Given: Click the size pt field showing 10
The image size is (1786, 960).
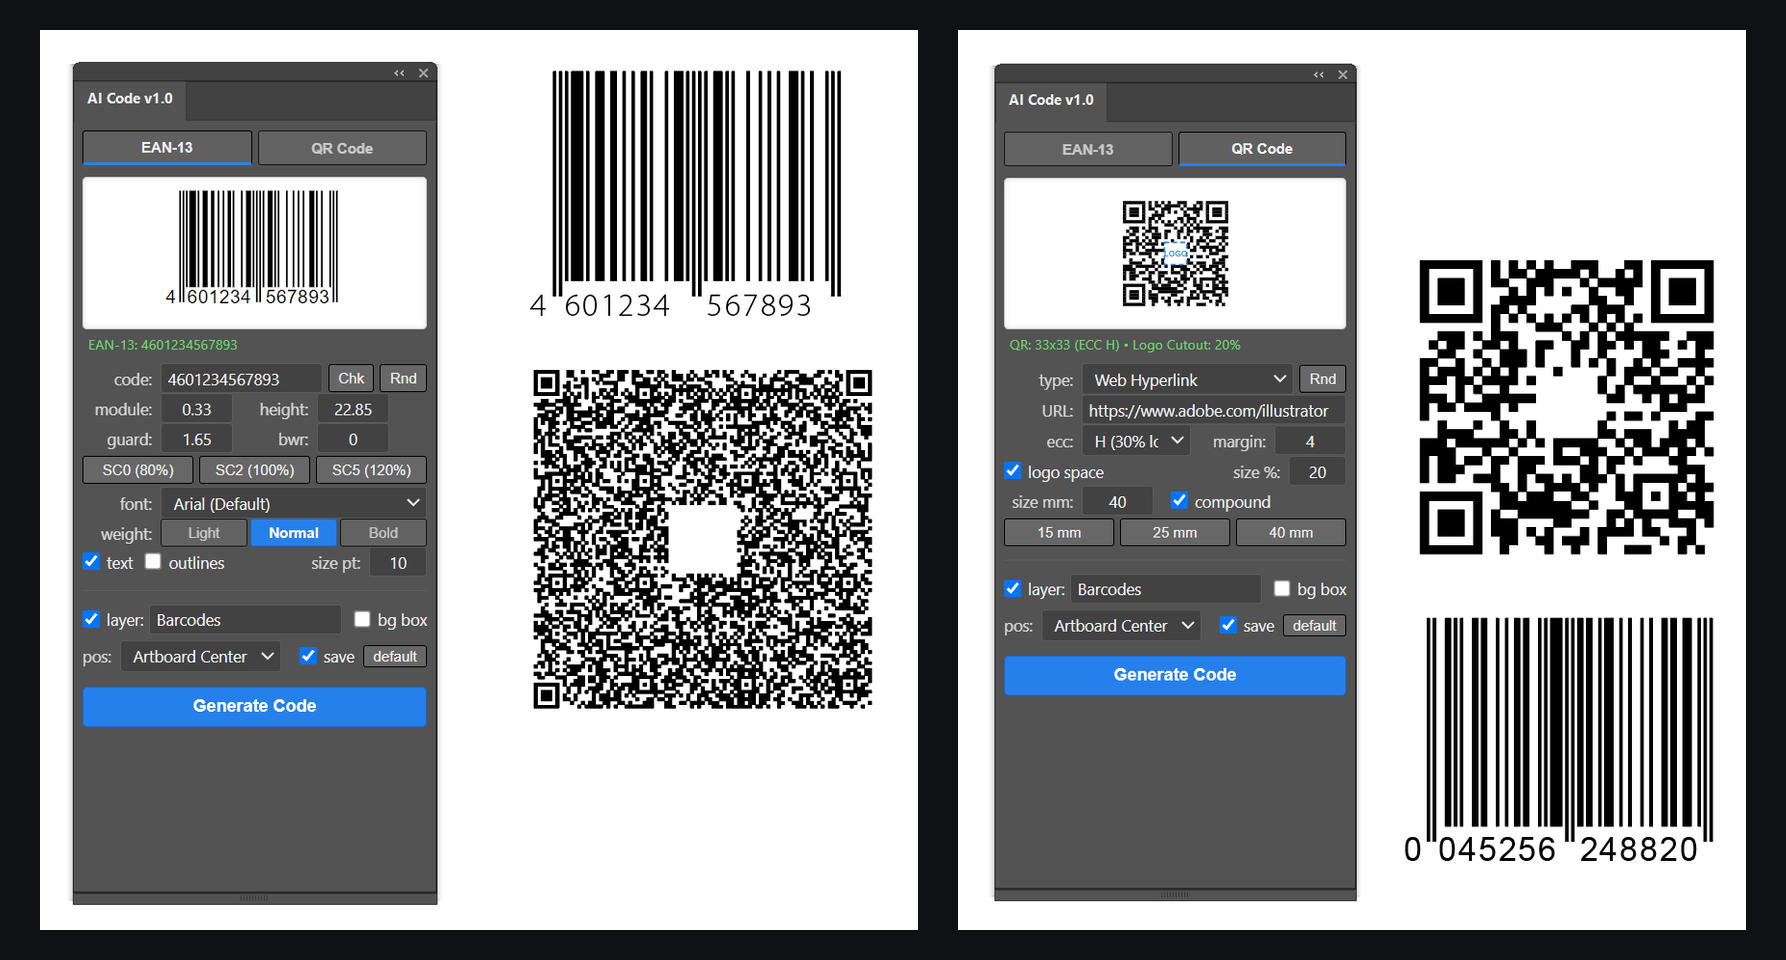Looking at the screenshot, I should (x=398, y=563).
